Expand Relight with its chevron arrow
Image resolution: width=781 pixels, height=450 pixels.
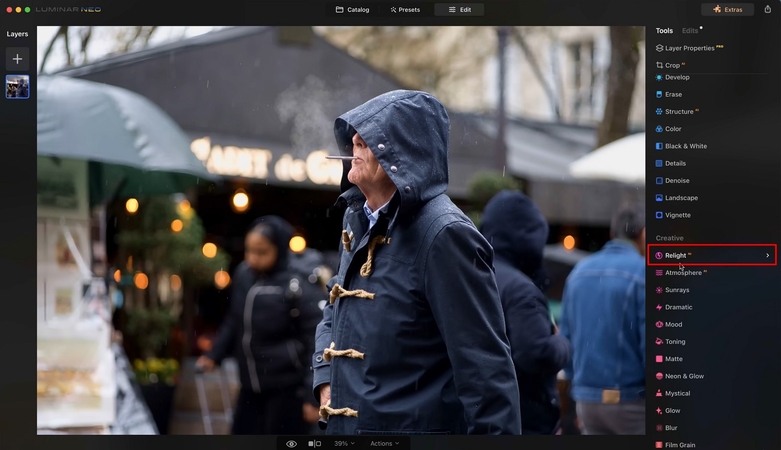(x=768, y=255)
